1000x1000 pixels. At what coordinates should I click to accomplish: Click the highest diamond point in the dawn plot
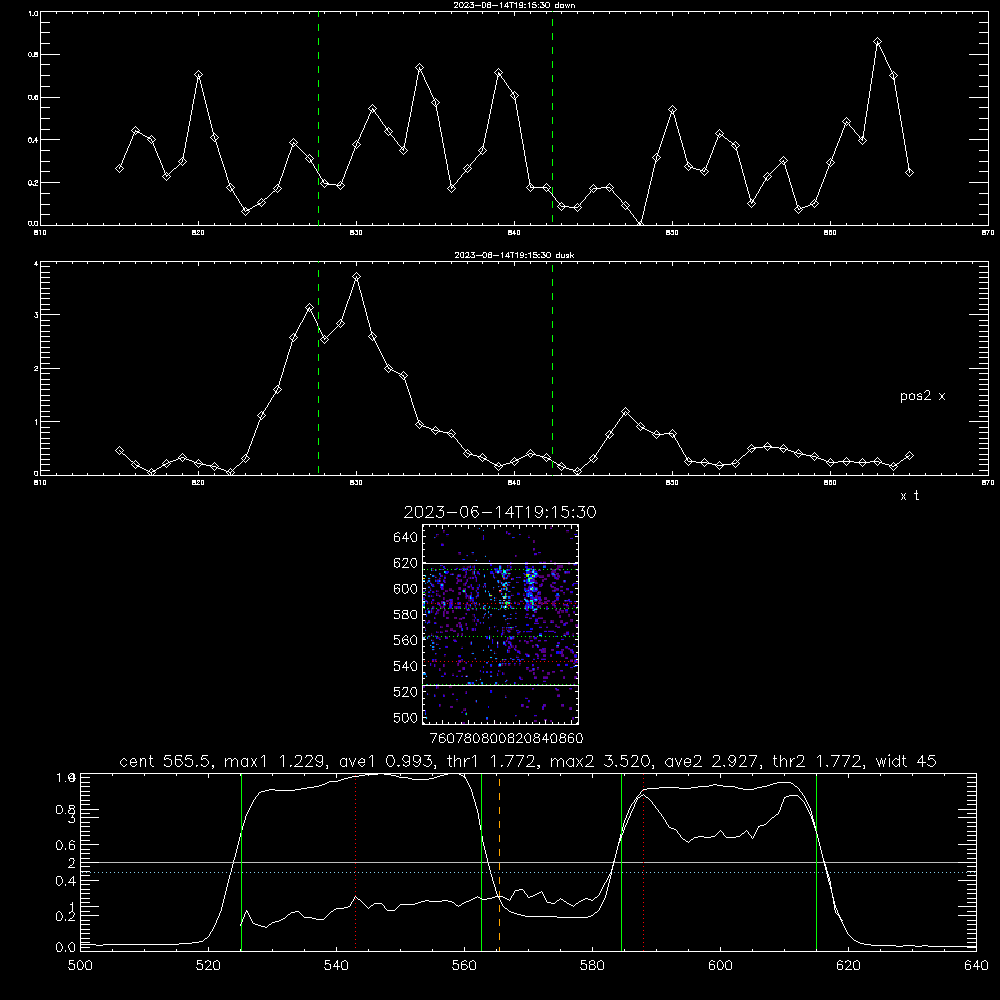click(x=878, y=42)
